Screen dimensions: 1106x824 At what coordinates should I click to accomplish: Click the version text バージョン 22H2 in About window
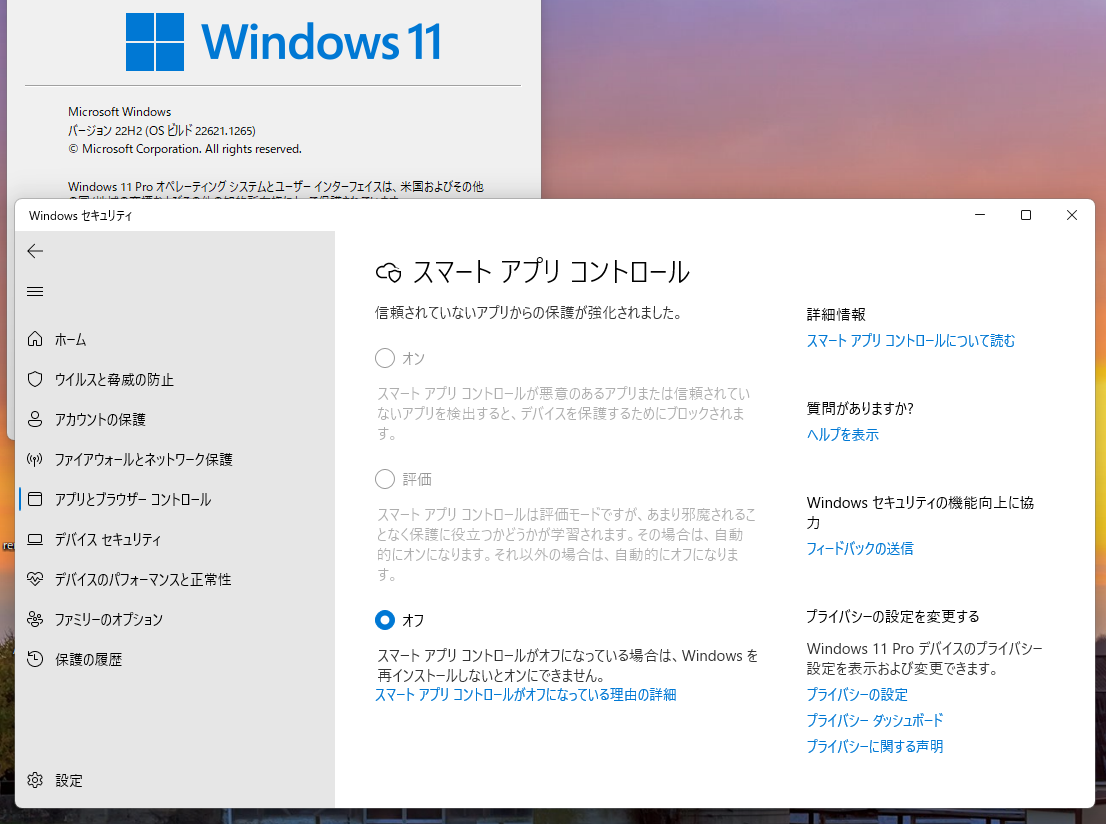162,131
